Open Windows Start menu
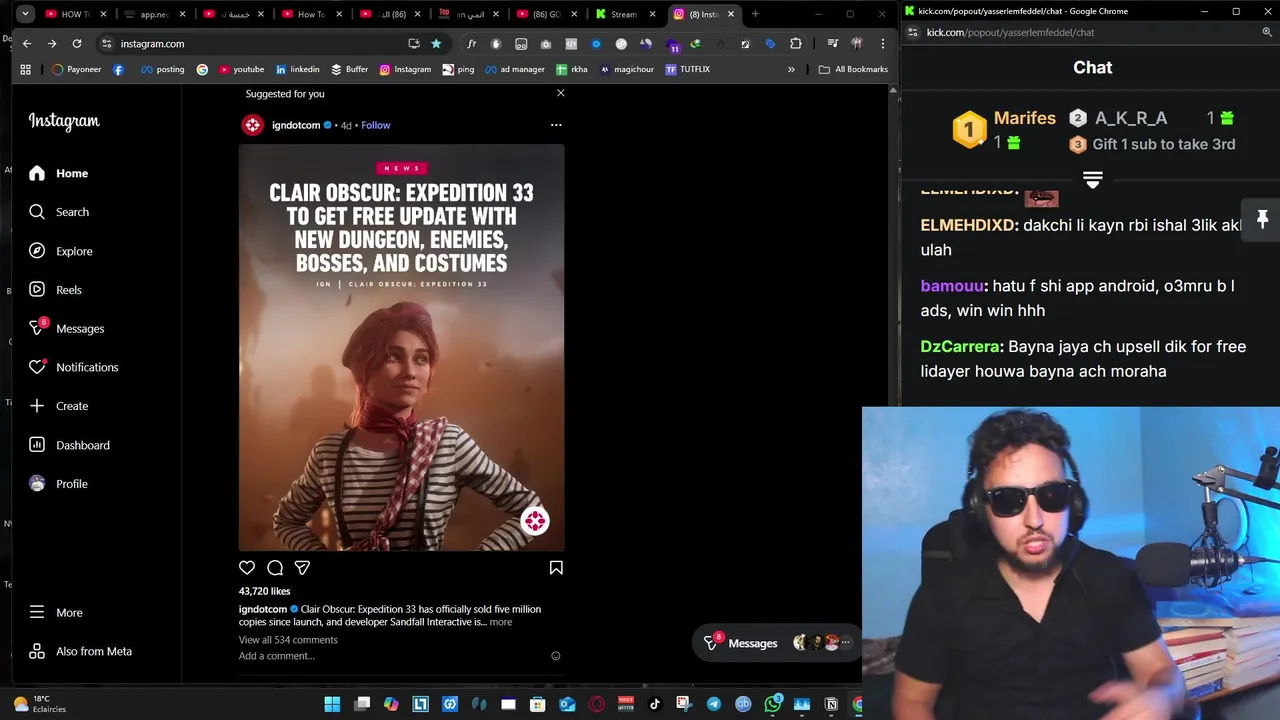The width and height of the screenshot is (1280, 720). pos(332,704)
